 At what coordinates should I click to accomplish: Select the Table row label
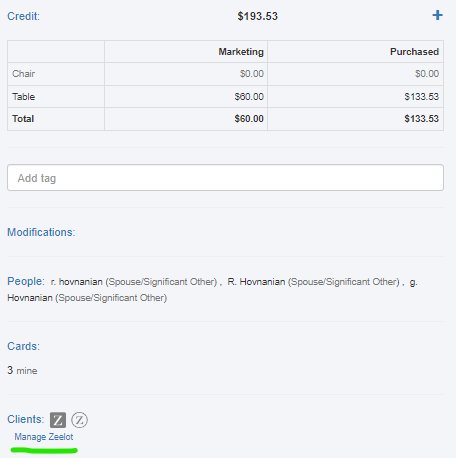[x=23, y=97]
